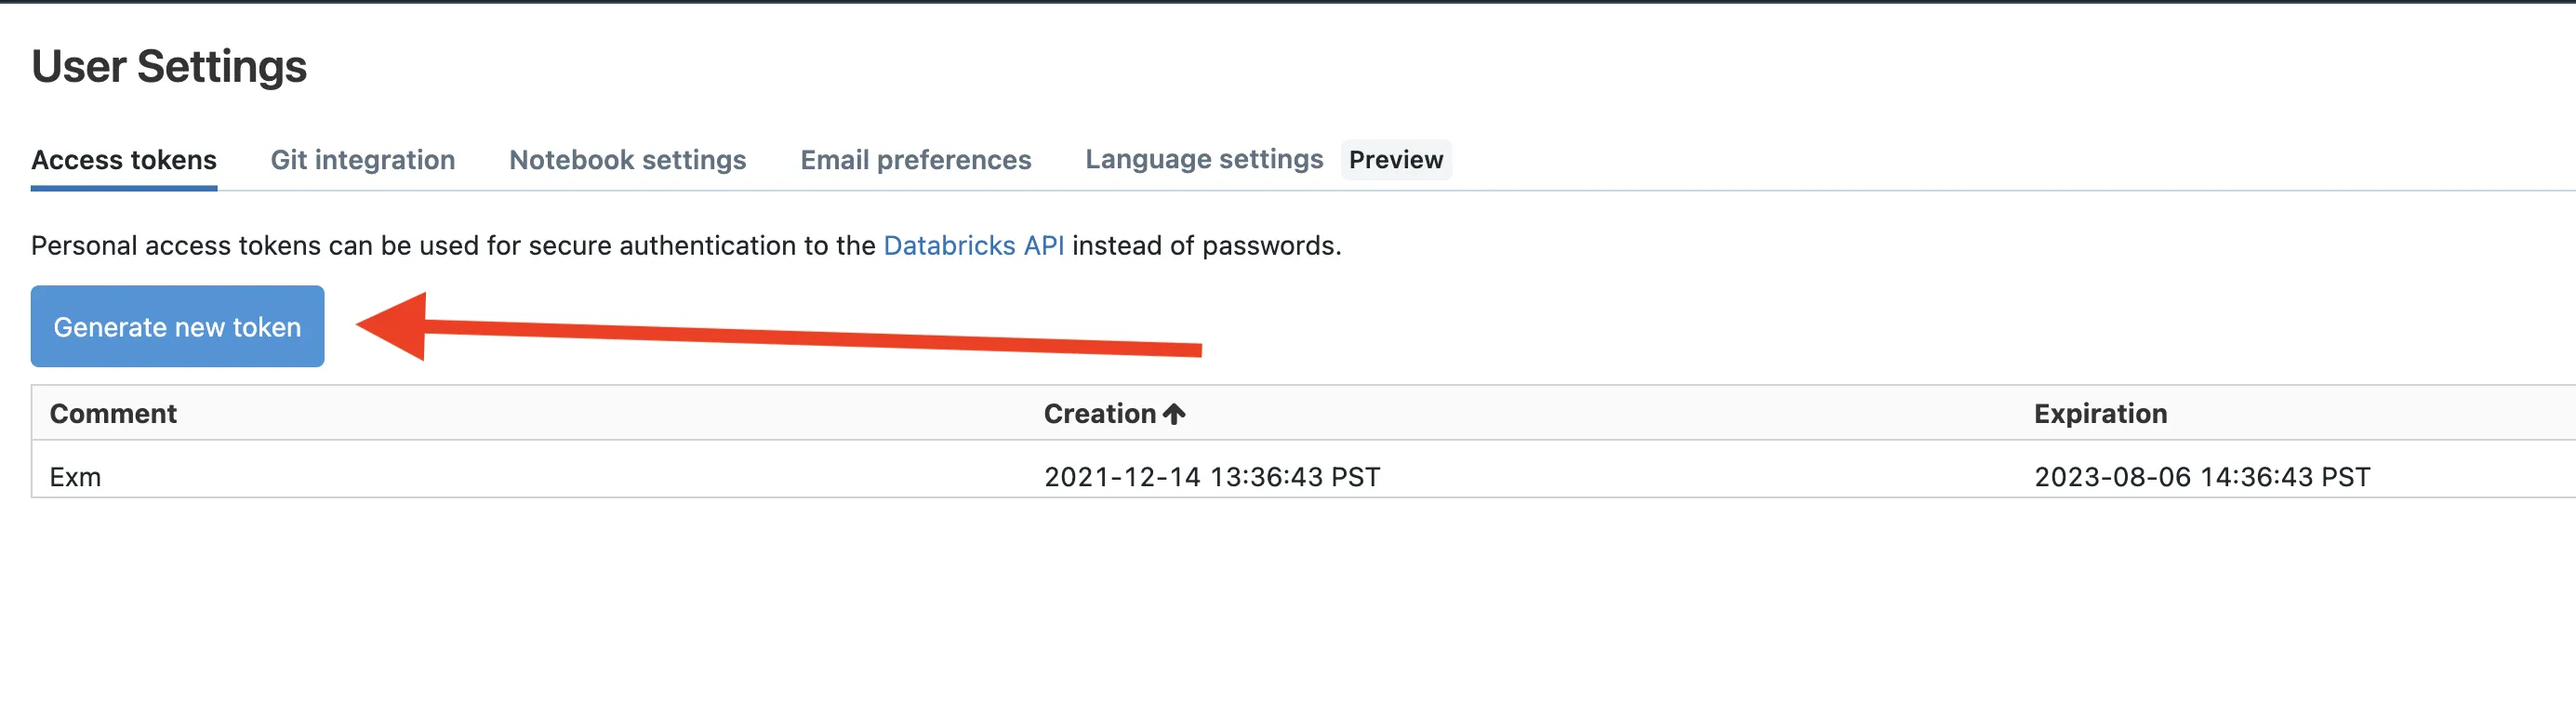
Task: Open the Language settings tab
Action: (1203, 160)
